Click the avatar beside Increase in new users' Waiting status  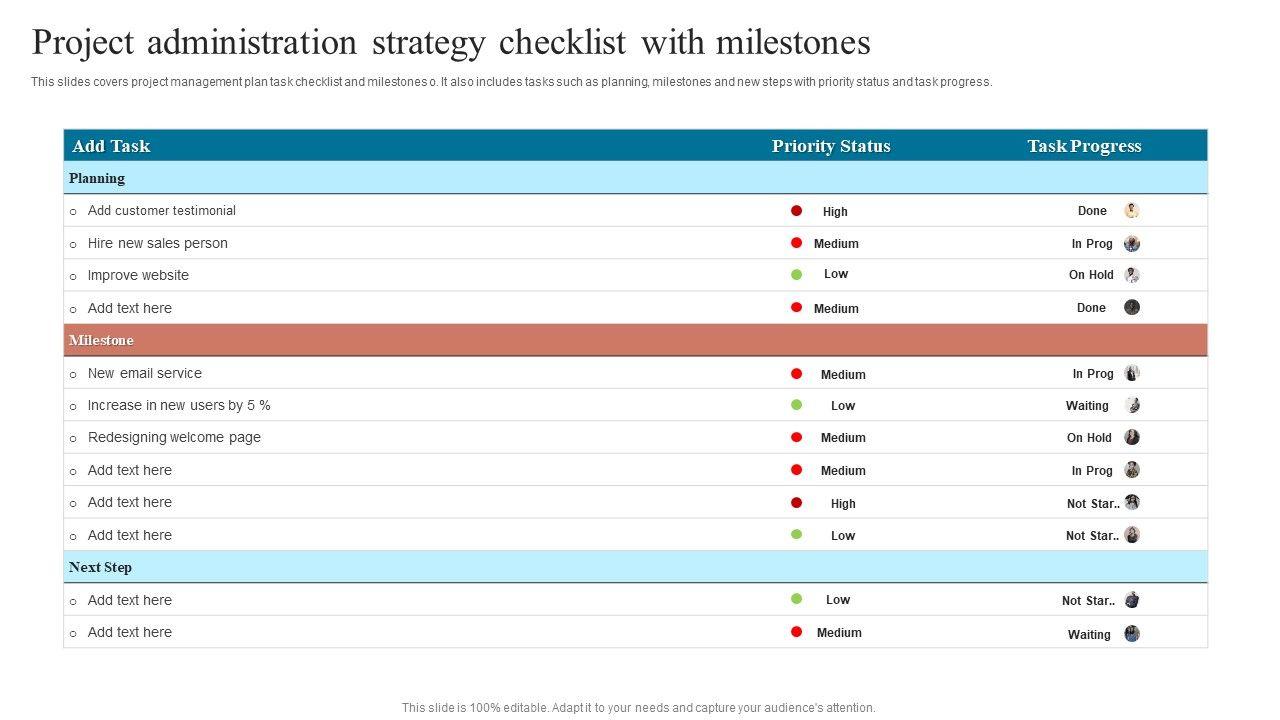click(1131, 405)
